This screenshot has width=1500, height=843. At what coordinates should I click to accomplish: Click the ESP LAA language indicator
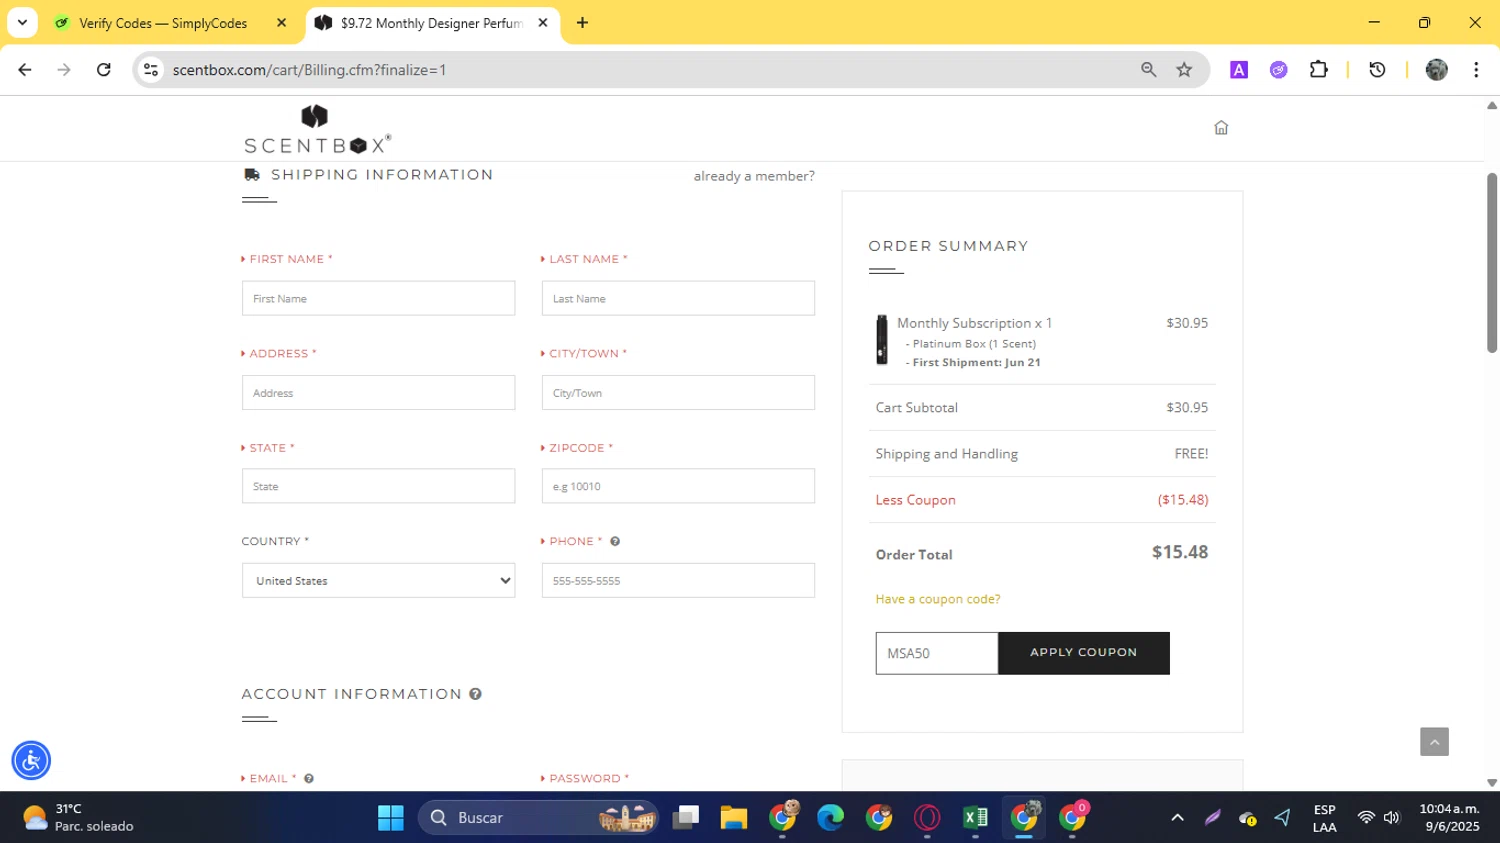(x=1324, y=818)
